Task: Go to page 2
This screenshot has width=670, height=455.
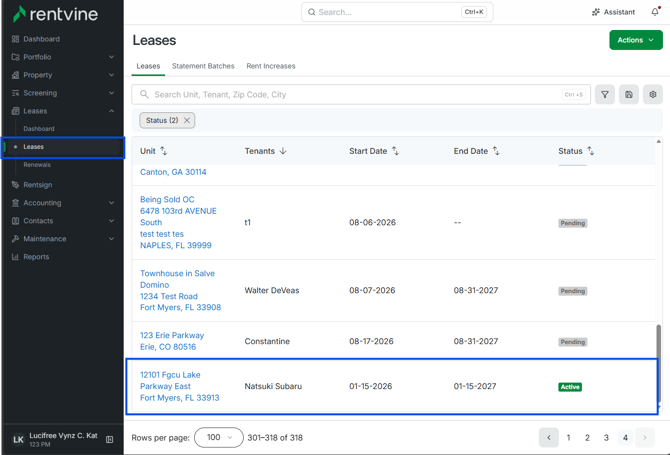Action: (588, 437)
